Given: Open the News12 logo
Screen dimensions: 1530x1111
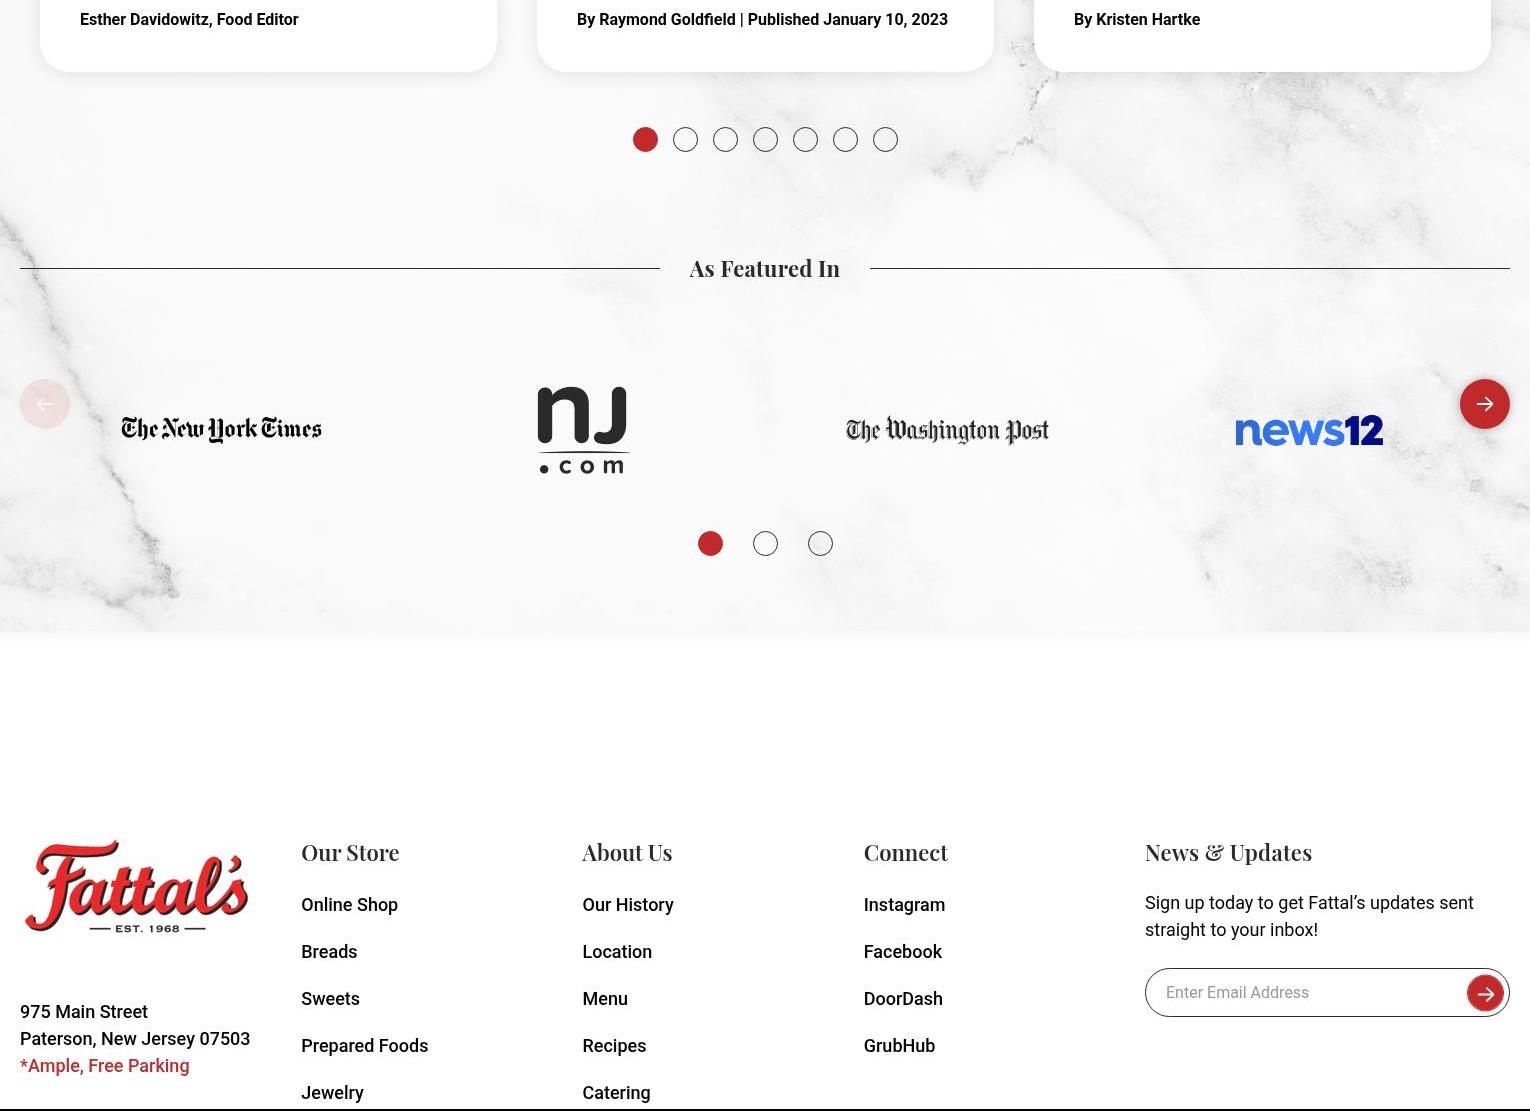Looking at the screenshot, I should point(1309,431).
